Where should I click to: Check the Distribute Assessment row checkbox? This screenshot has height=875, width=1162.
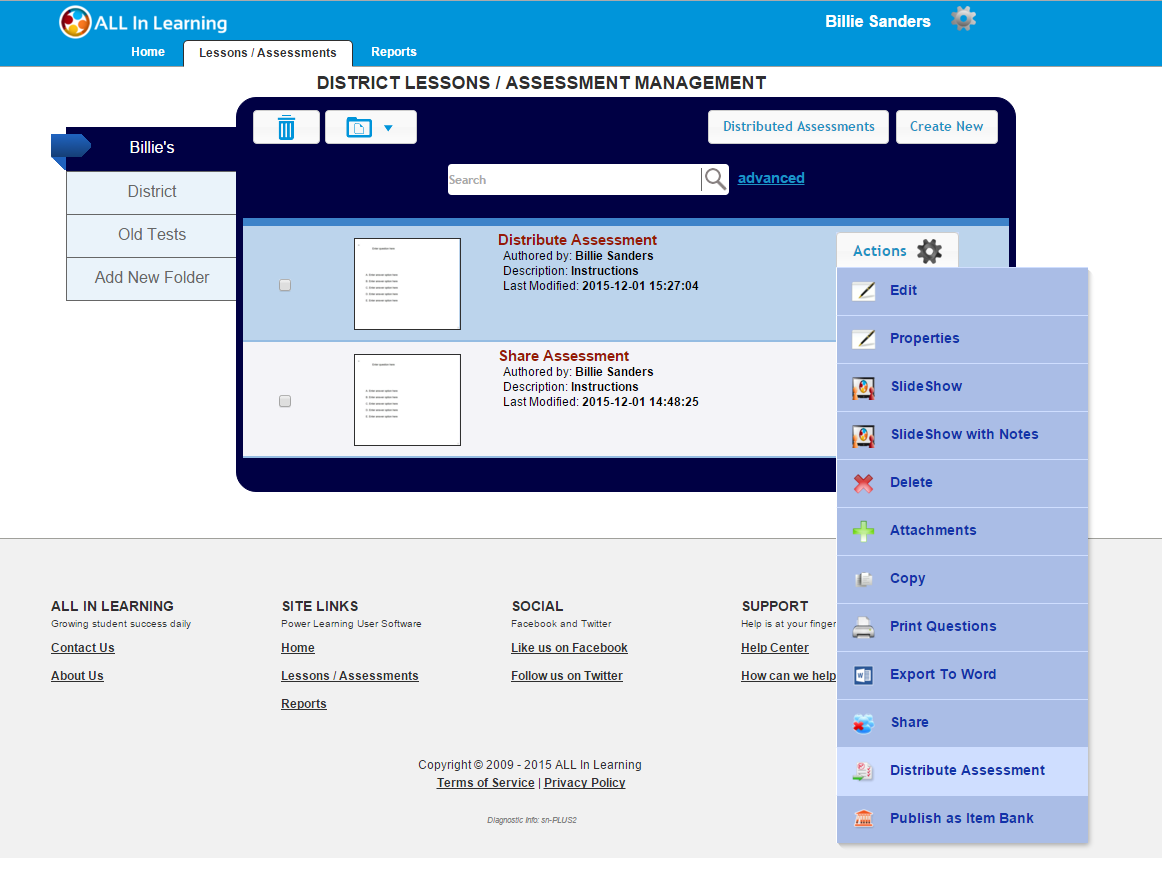point(285,285)
